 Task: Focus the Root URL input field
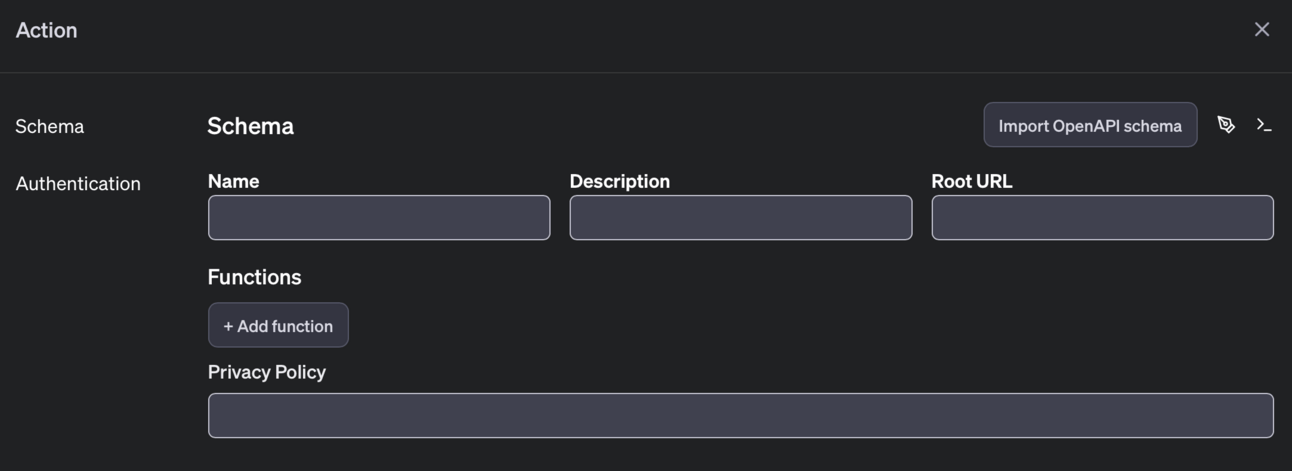pos(1103,218)
